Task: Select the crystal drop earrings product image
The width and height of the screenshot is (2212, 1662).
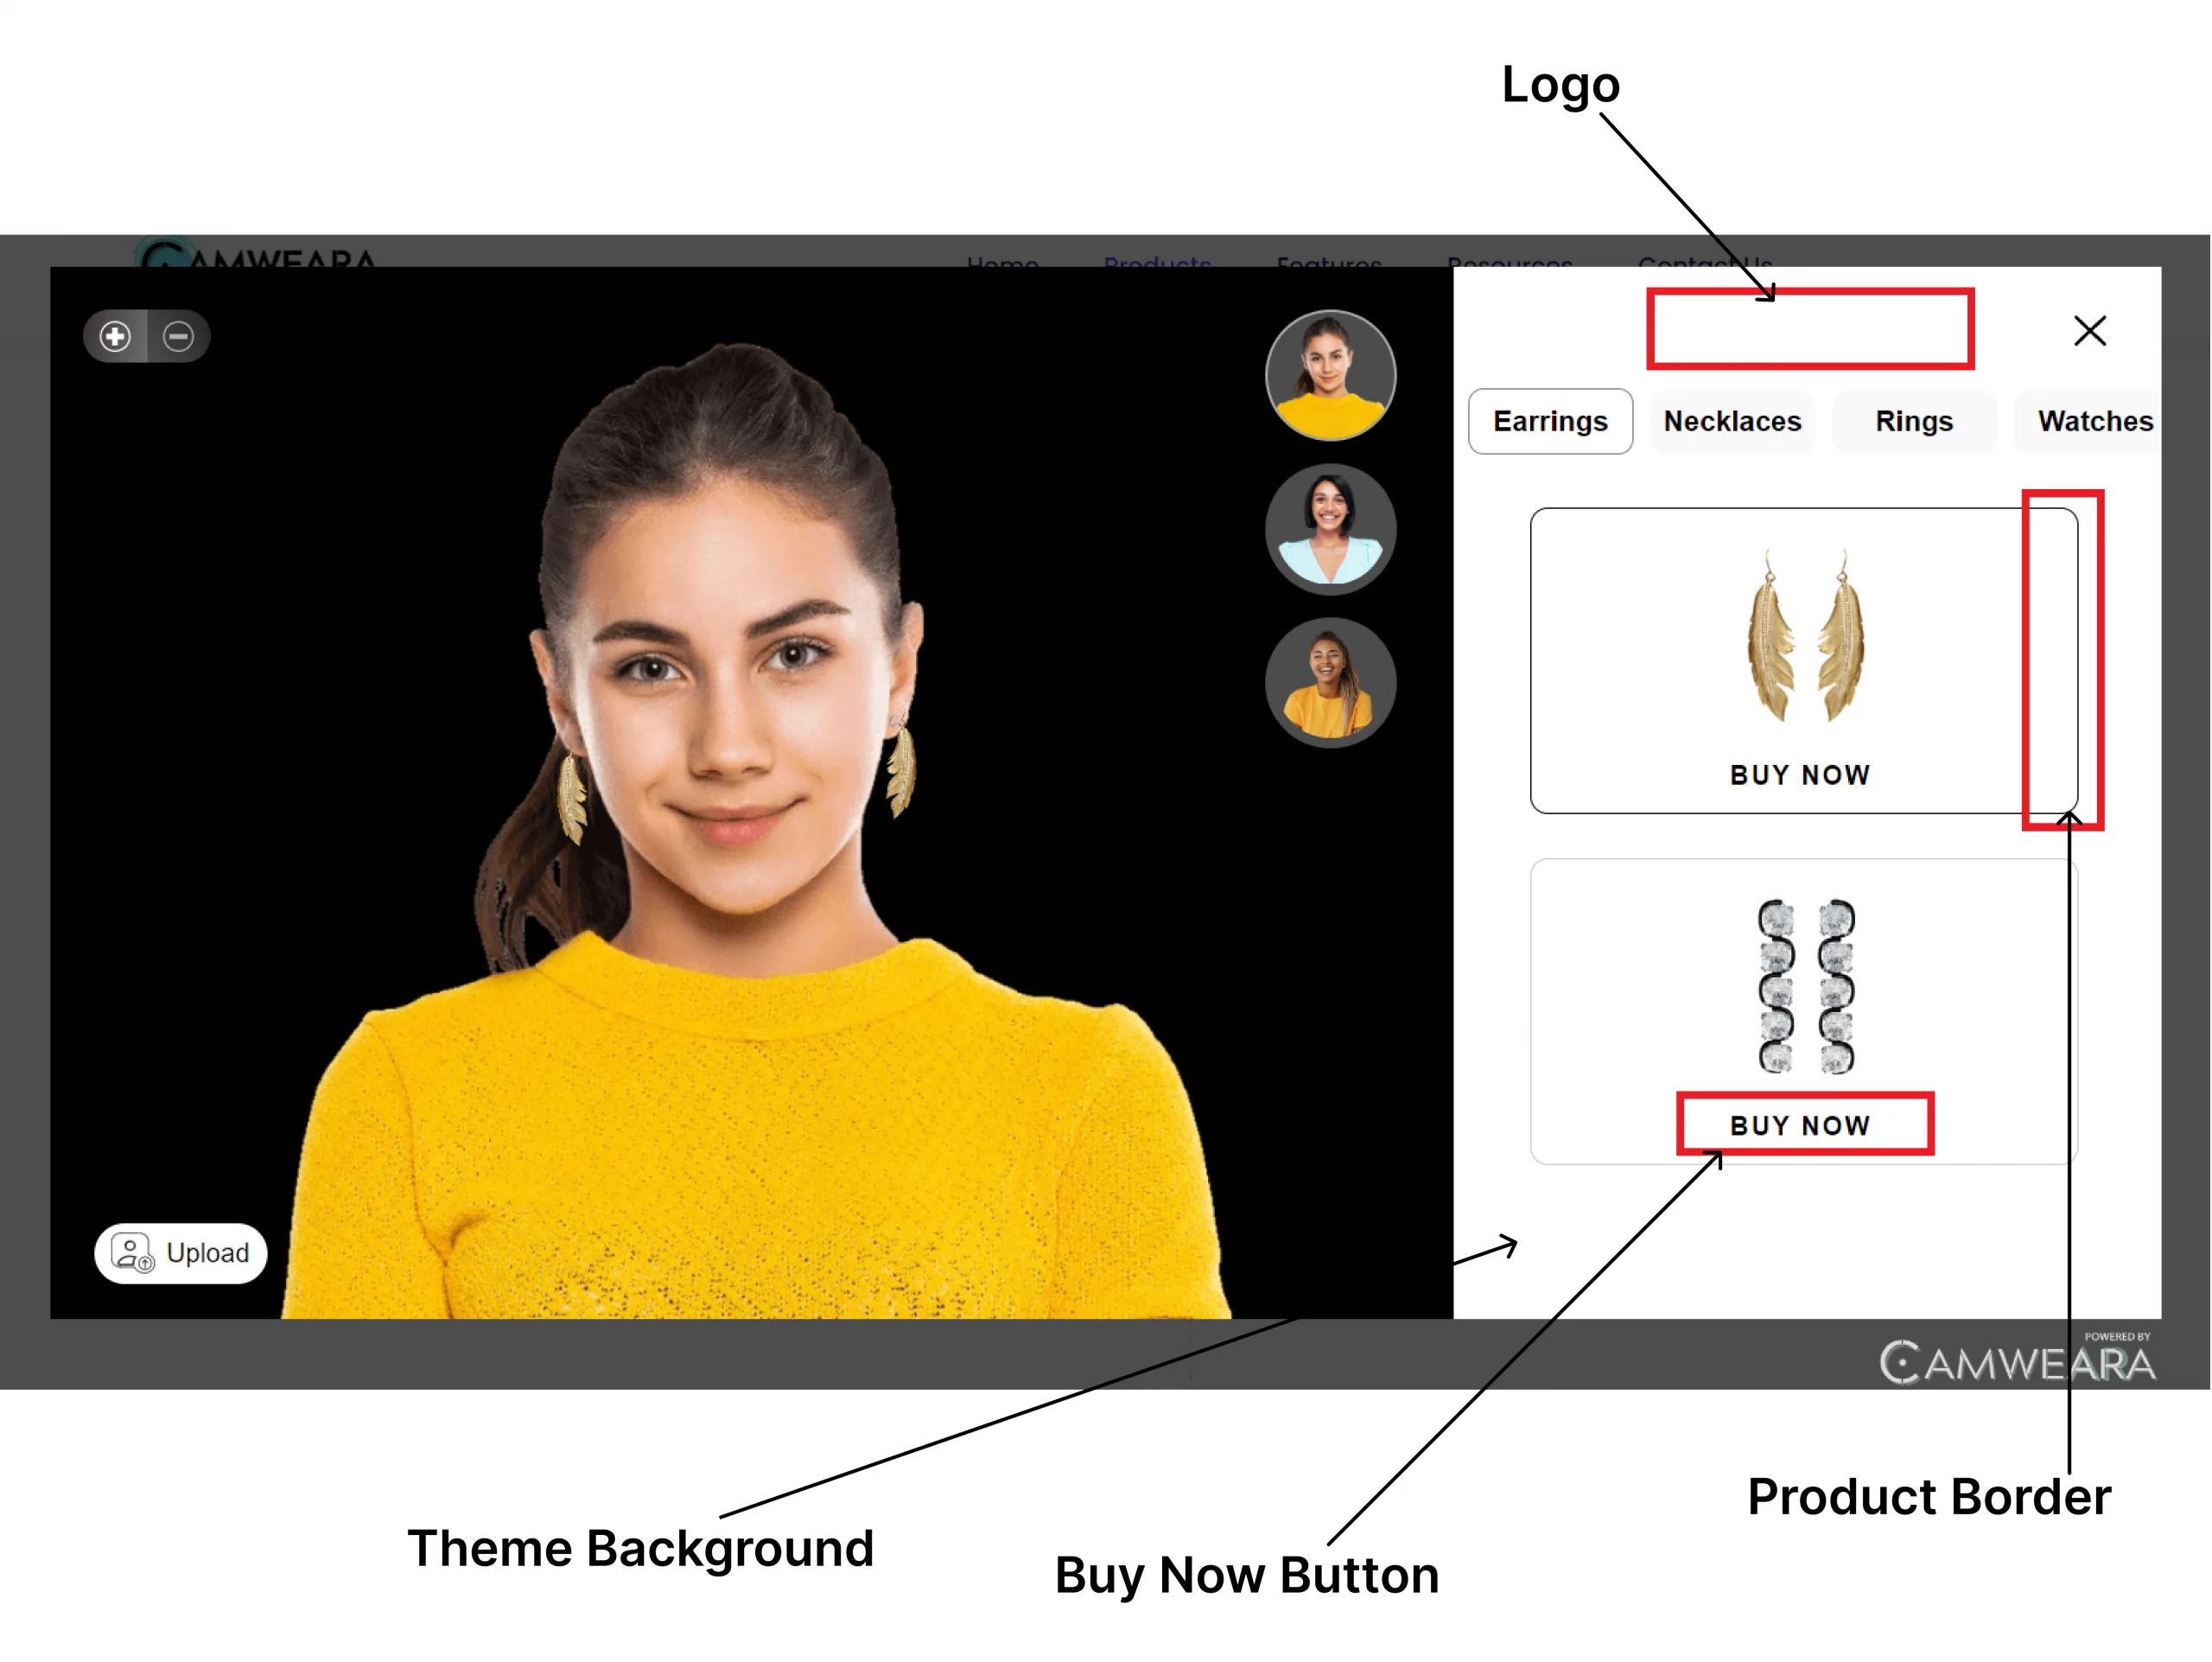Action: [1806, 986]
